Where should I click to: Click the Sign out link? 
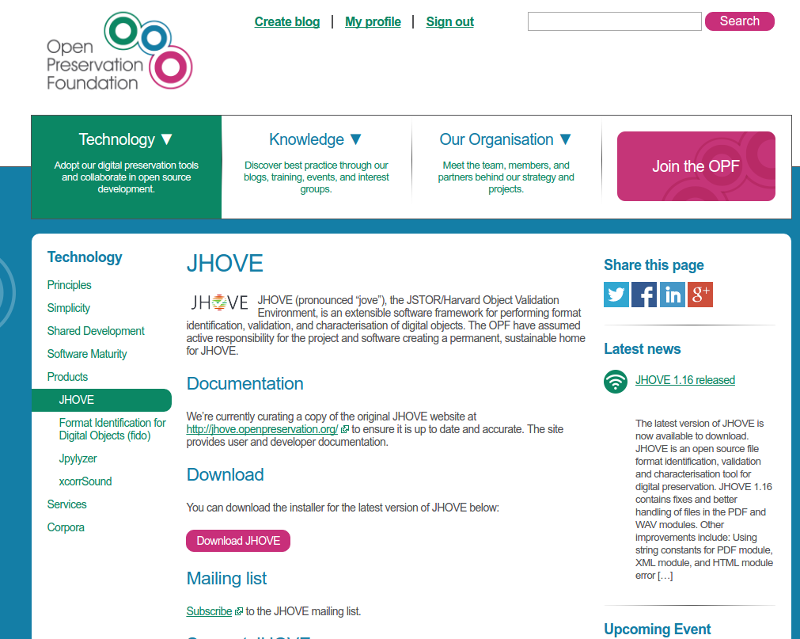coord(450,22)
